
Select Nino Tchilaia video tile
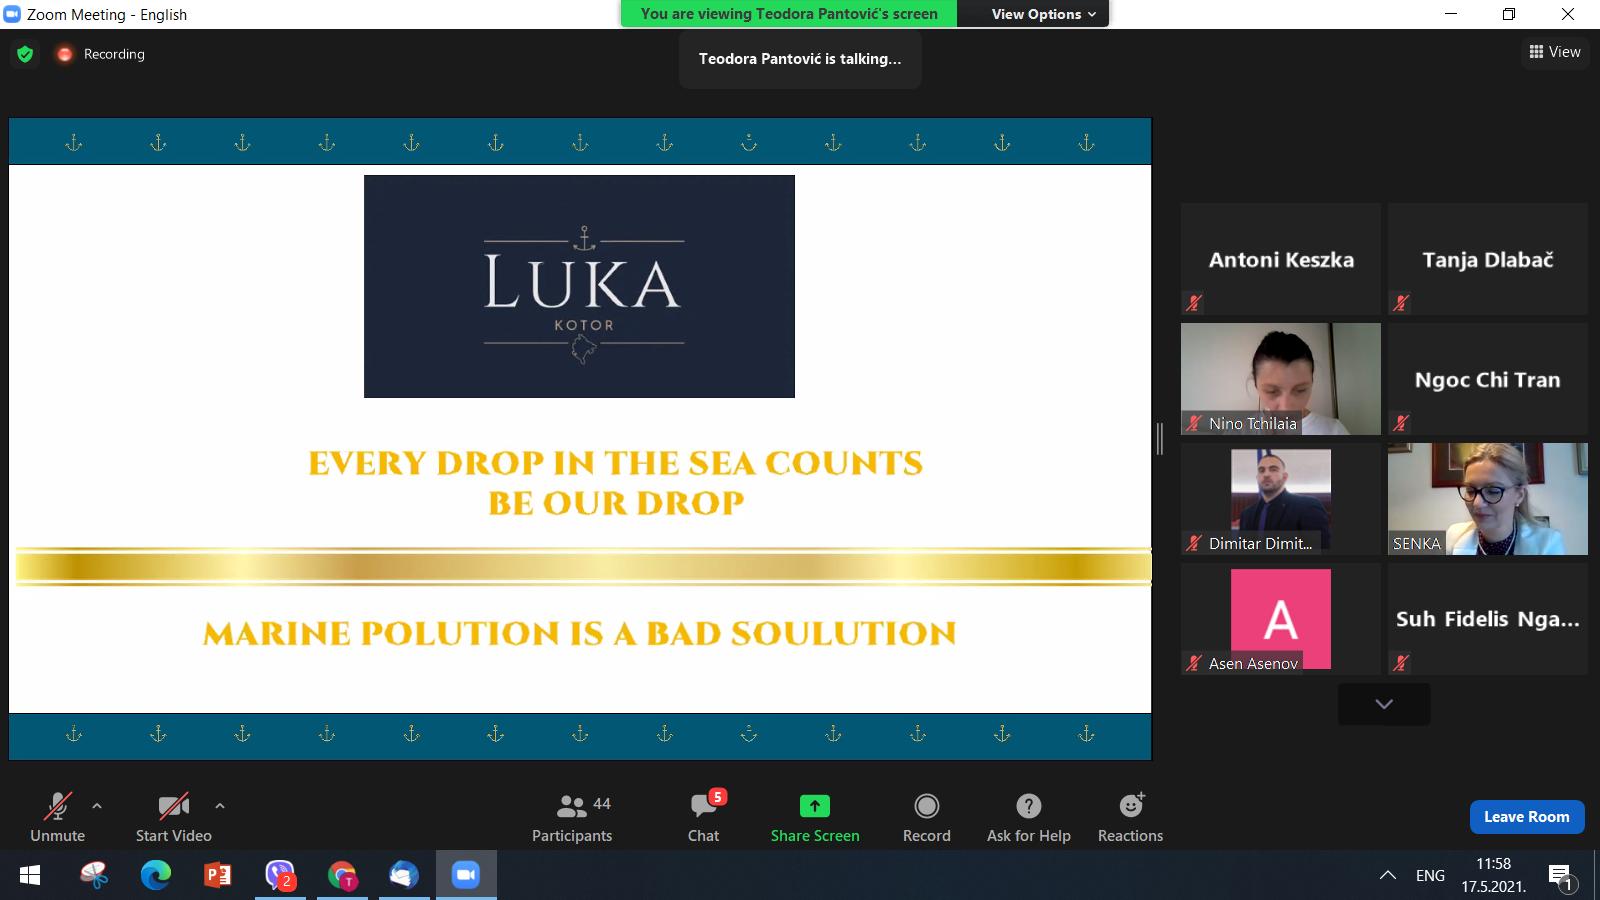click(1281, 379)
